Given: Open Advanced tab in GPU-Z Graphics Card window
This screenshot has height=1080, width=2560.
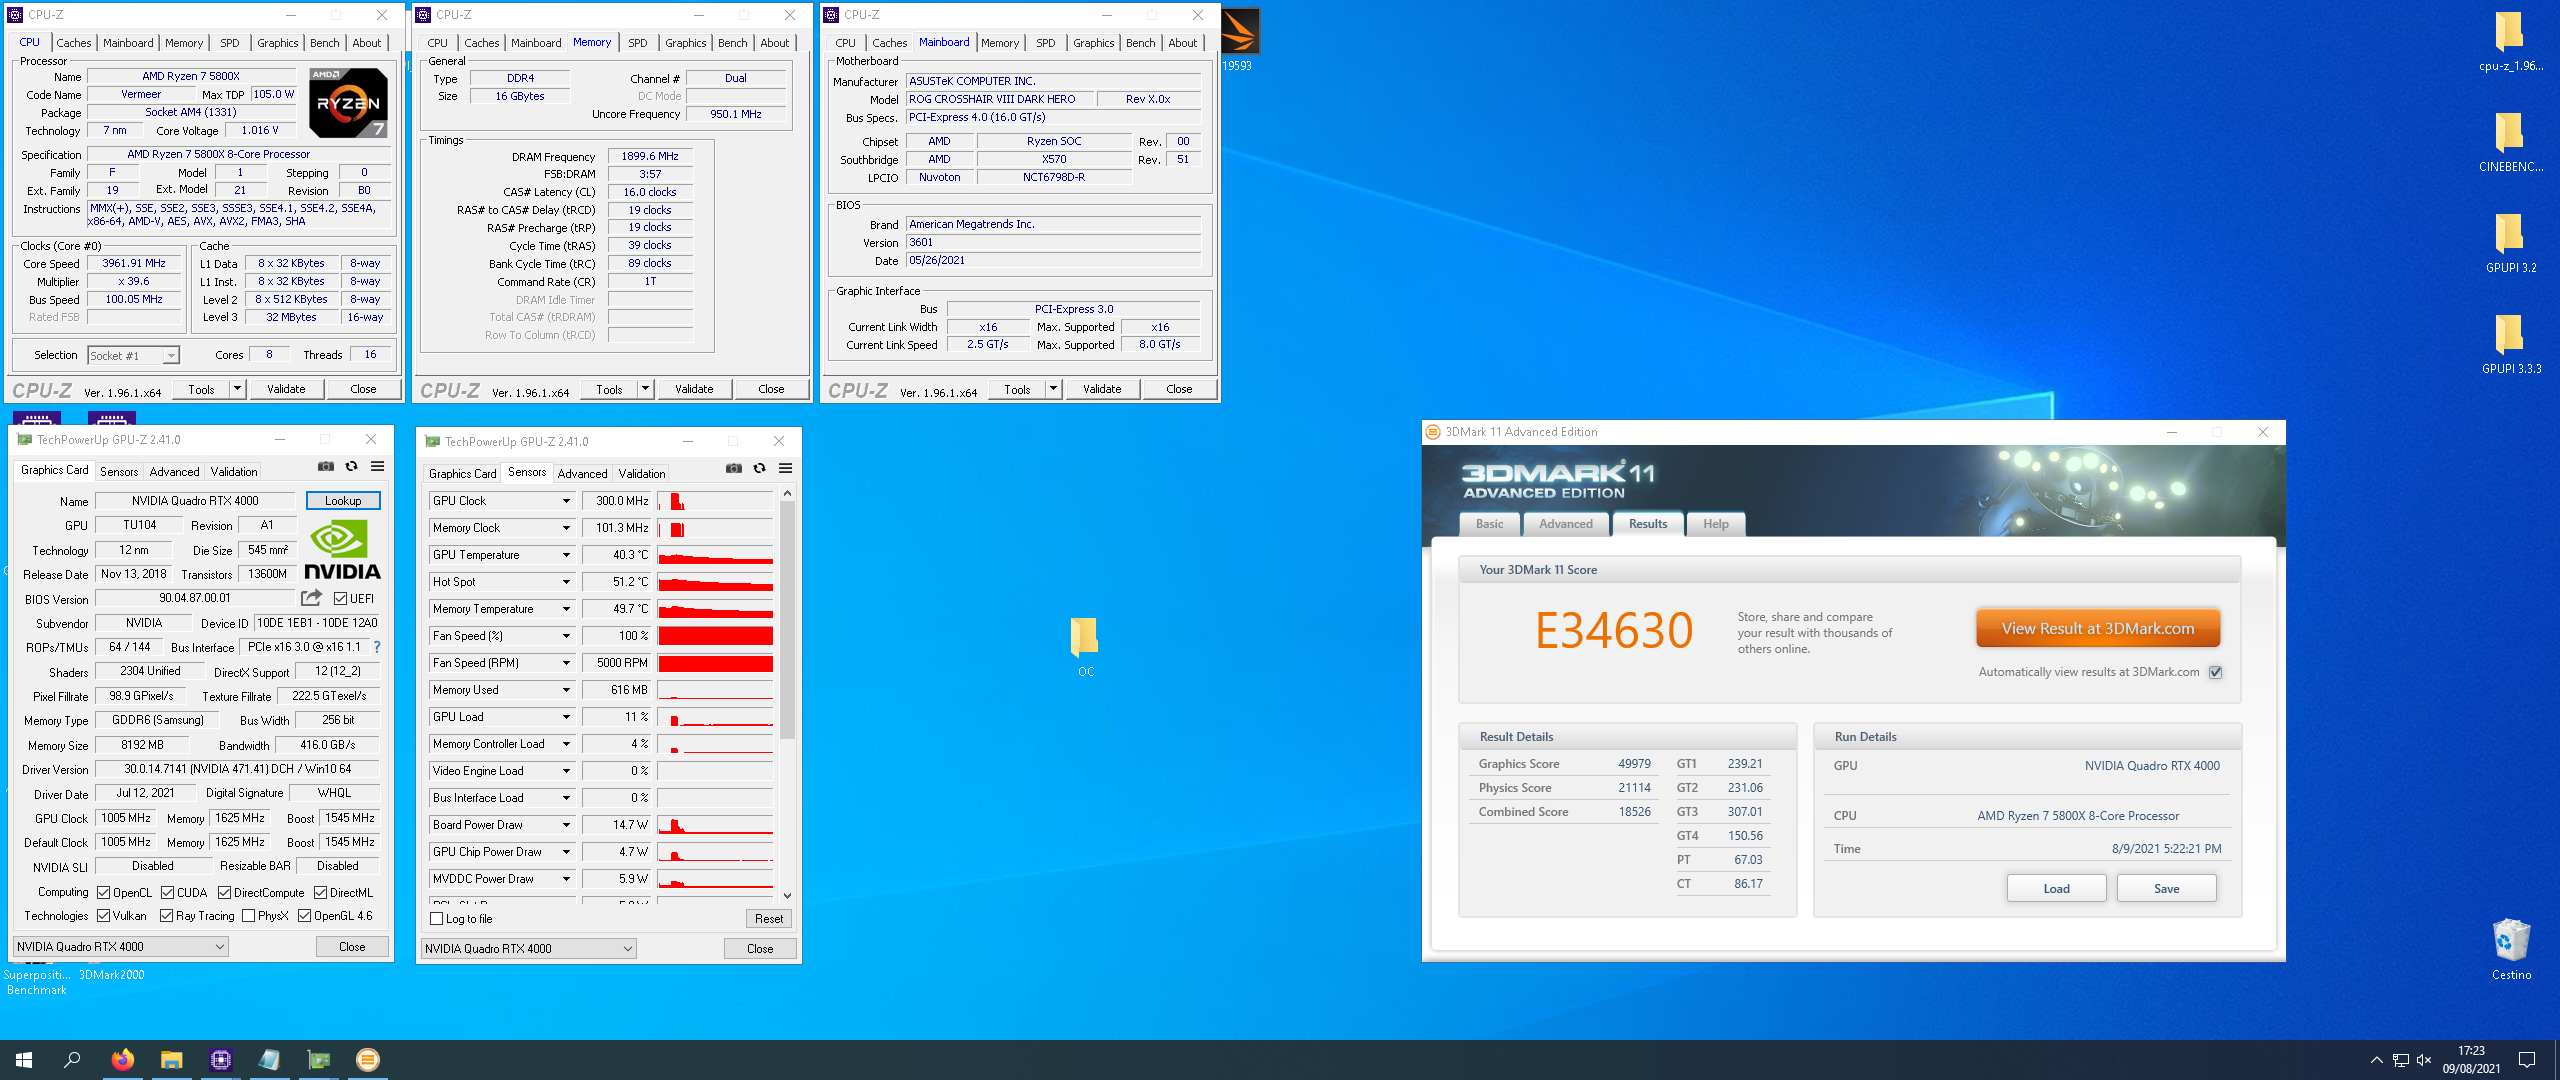Looking at the screenshot, I should [x=174, y=472].
